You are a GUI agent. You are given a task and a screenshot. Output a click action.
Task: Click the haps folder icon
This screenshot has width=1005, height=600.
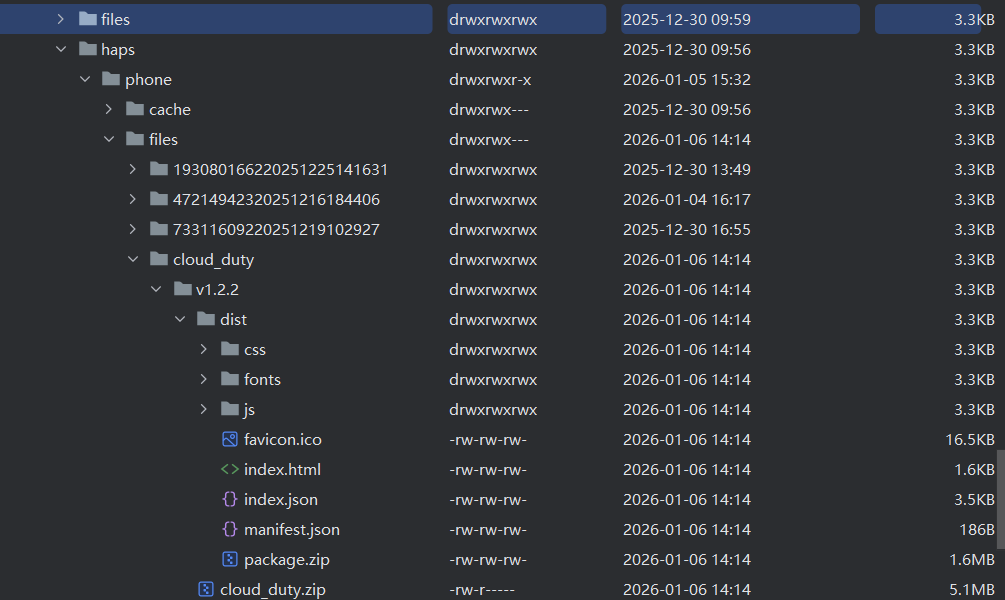pos(87,49)
